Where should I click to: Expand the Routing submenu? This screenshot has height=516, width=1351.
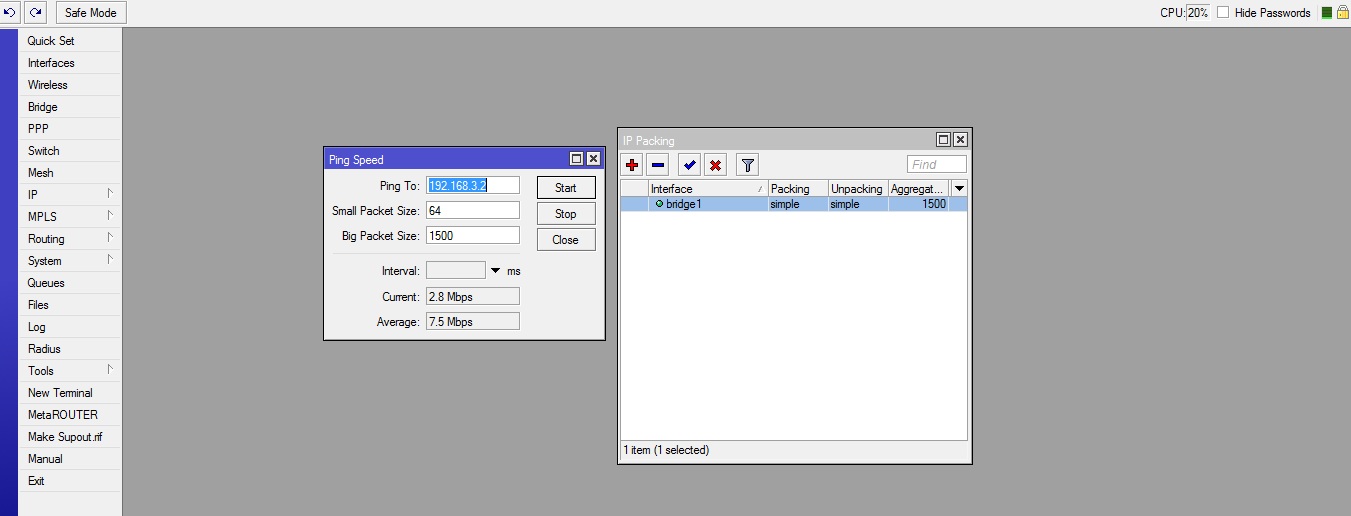tap(70, 239)
